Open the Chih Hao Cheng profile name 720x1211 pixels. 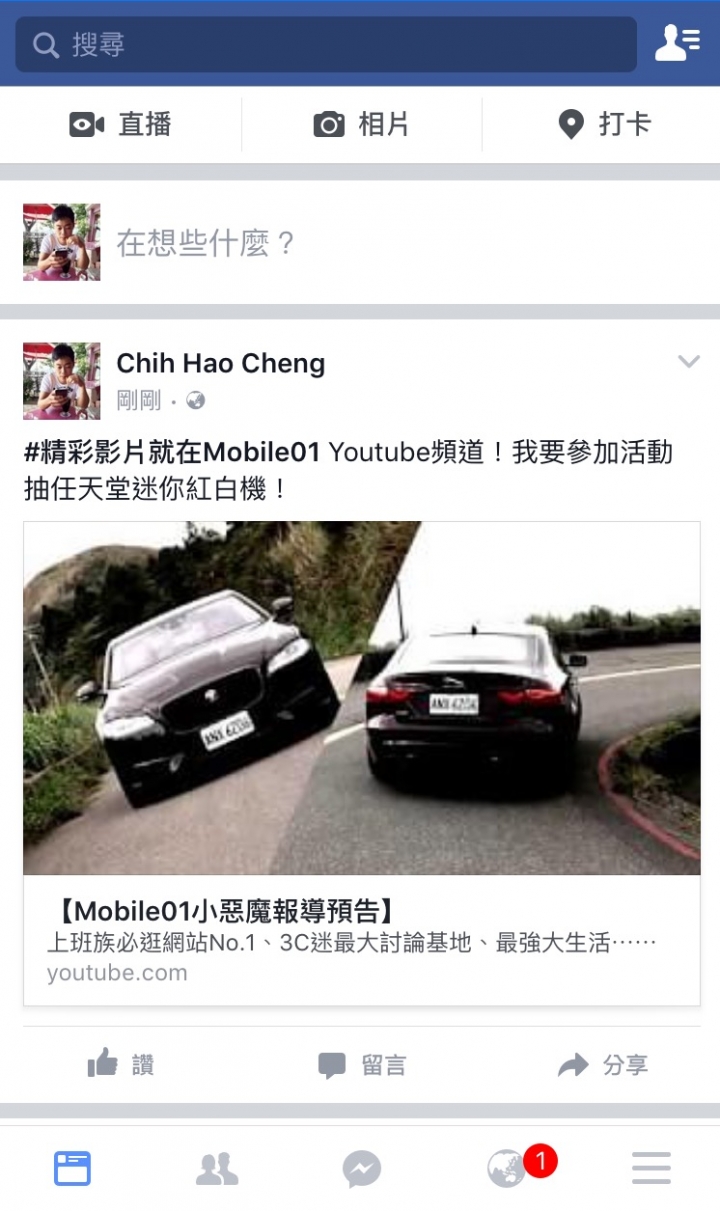(x=221, y=363)
